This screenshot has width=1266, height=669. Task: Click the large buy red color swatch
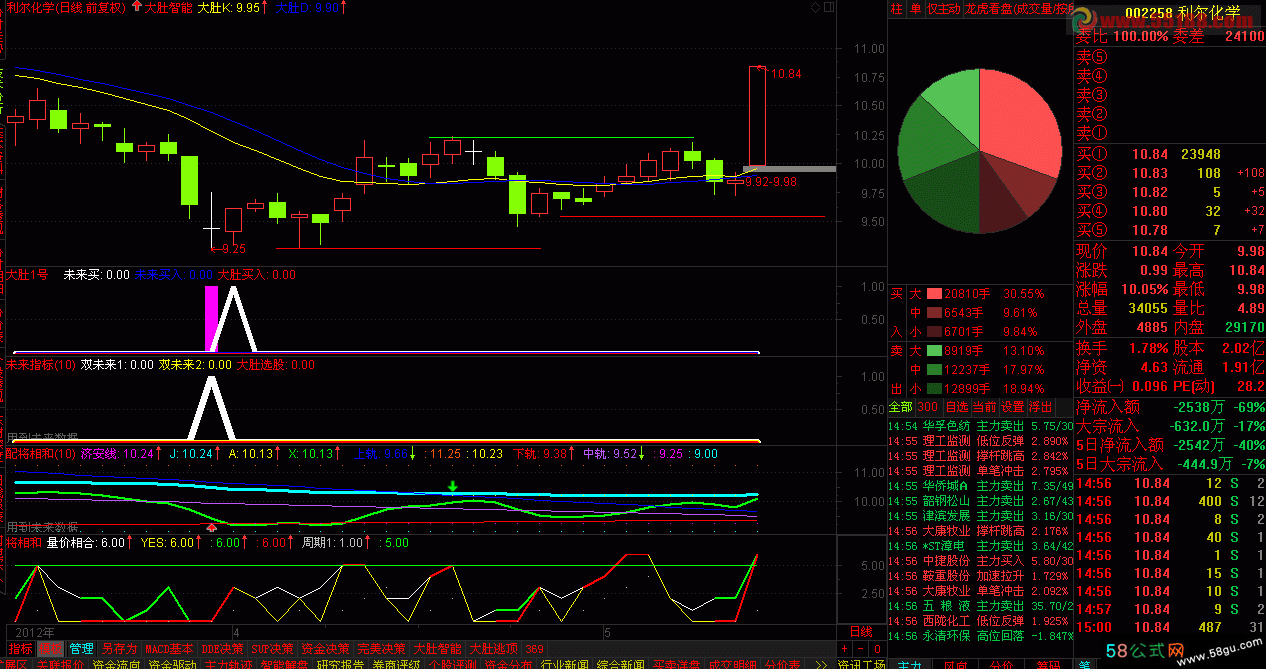tap(935, 294)
